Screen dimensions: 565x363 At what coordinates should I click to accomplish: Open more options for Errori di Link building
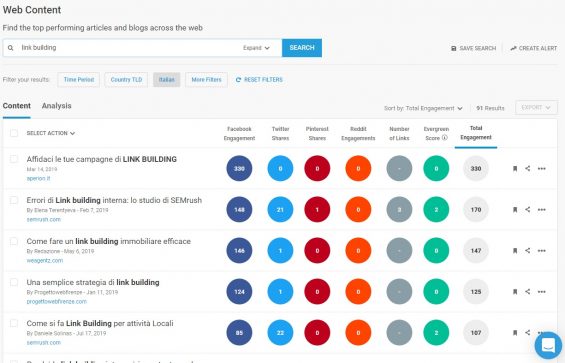pos(542,209)
